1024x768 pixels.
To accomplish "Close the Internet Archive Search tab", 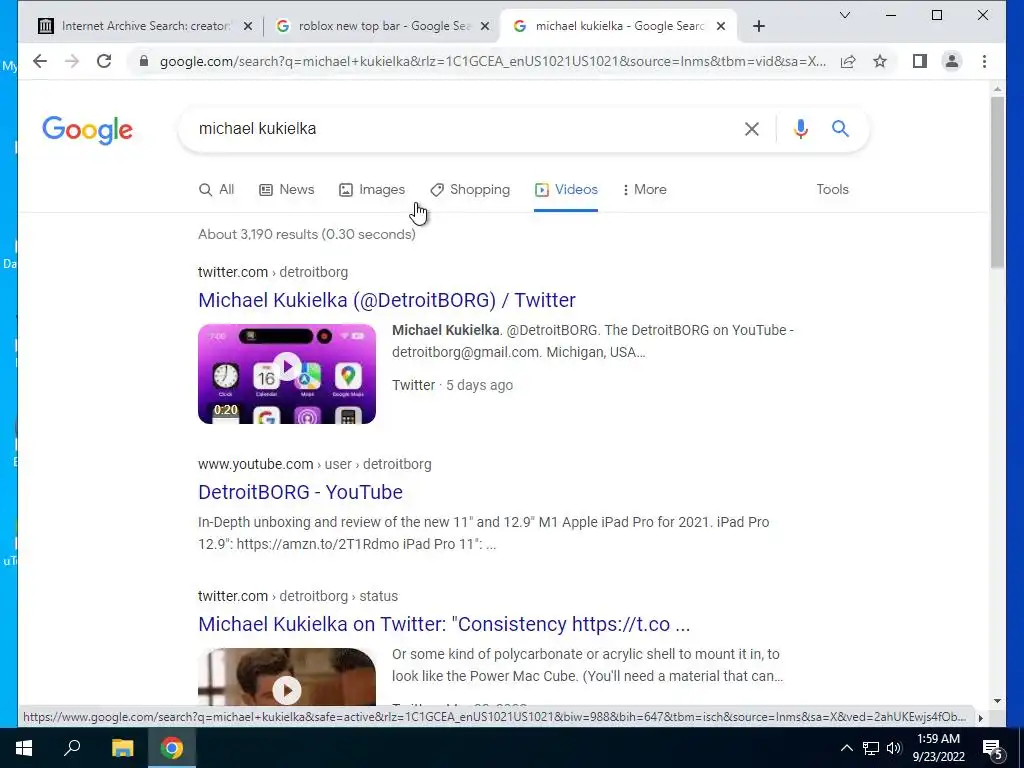I will pyautogui.click(x=248, y=26).
